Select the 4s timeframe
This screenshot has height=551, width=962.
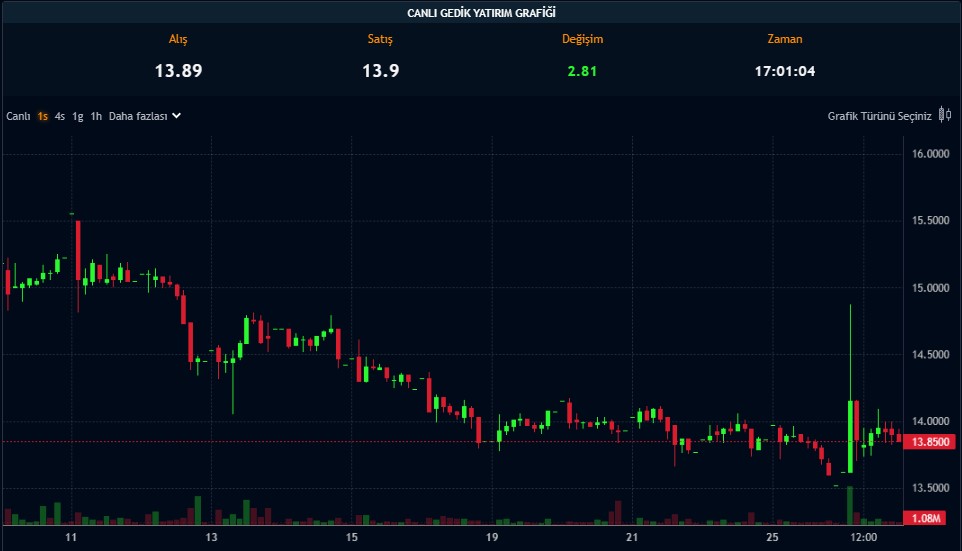click(60, 116)
